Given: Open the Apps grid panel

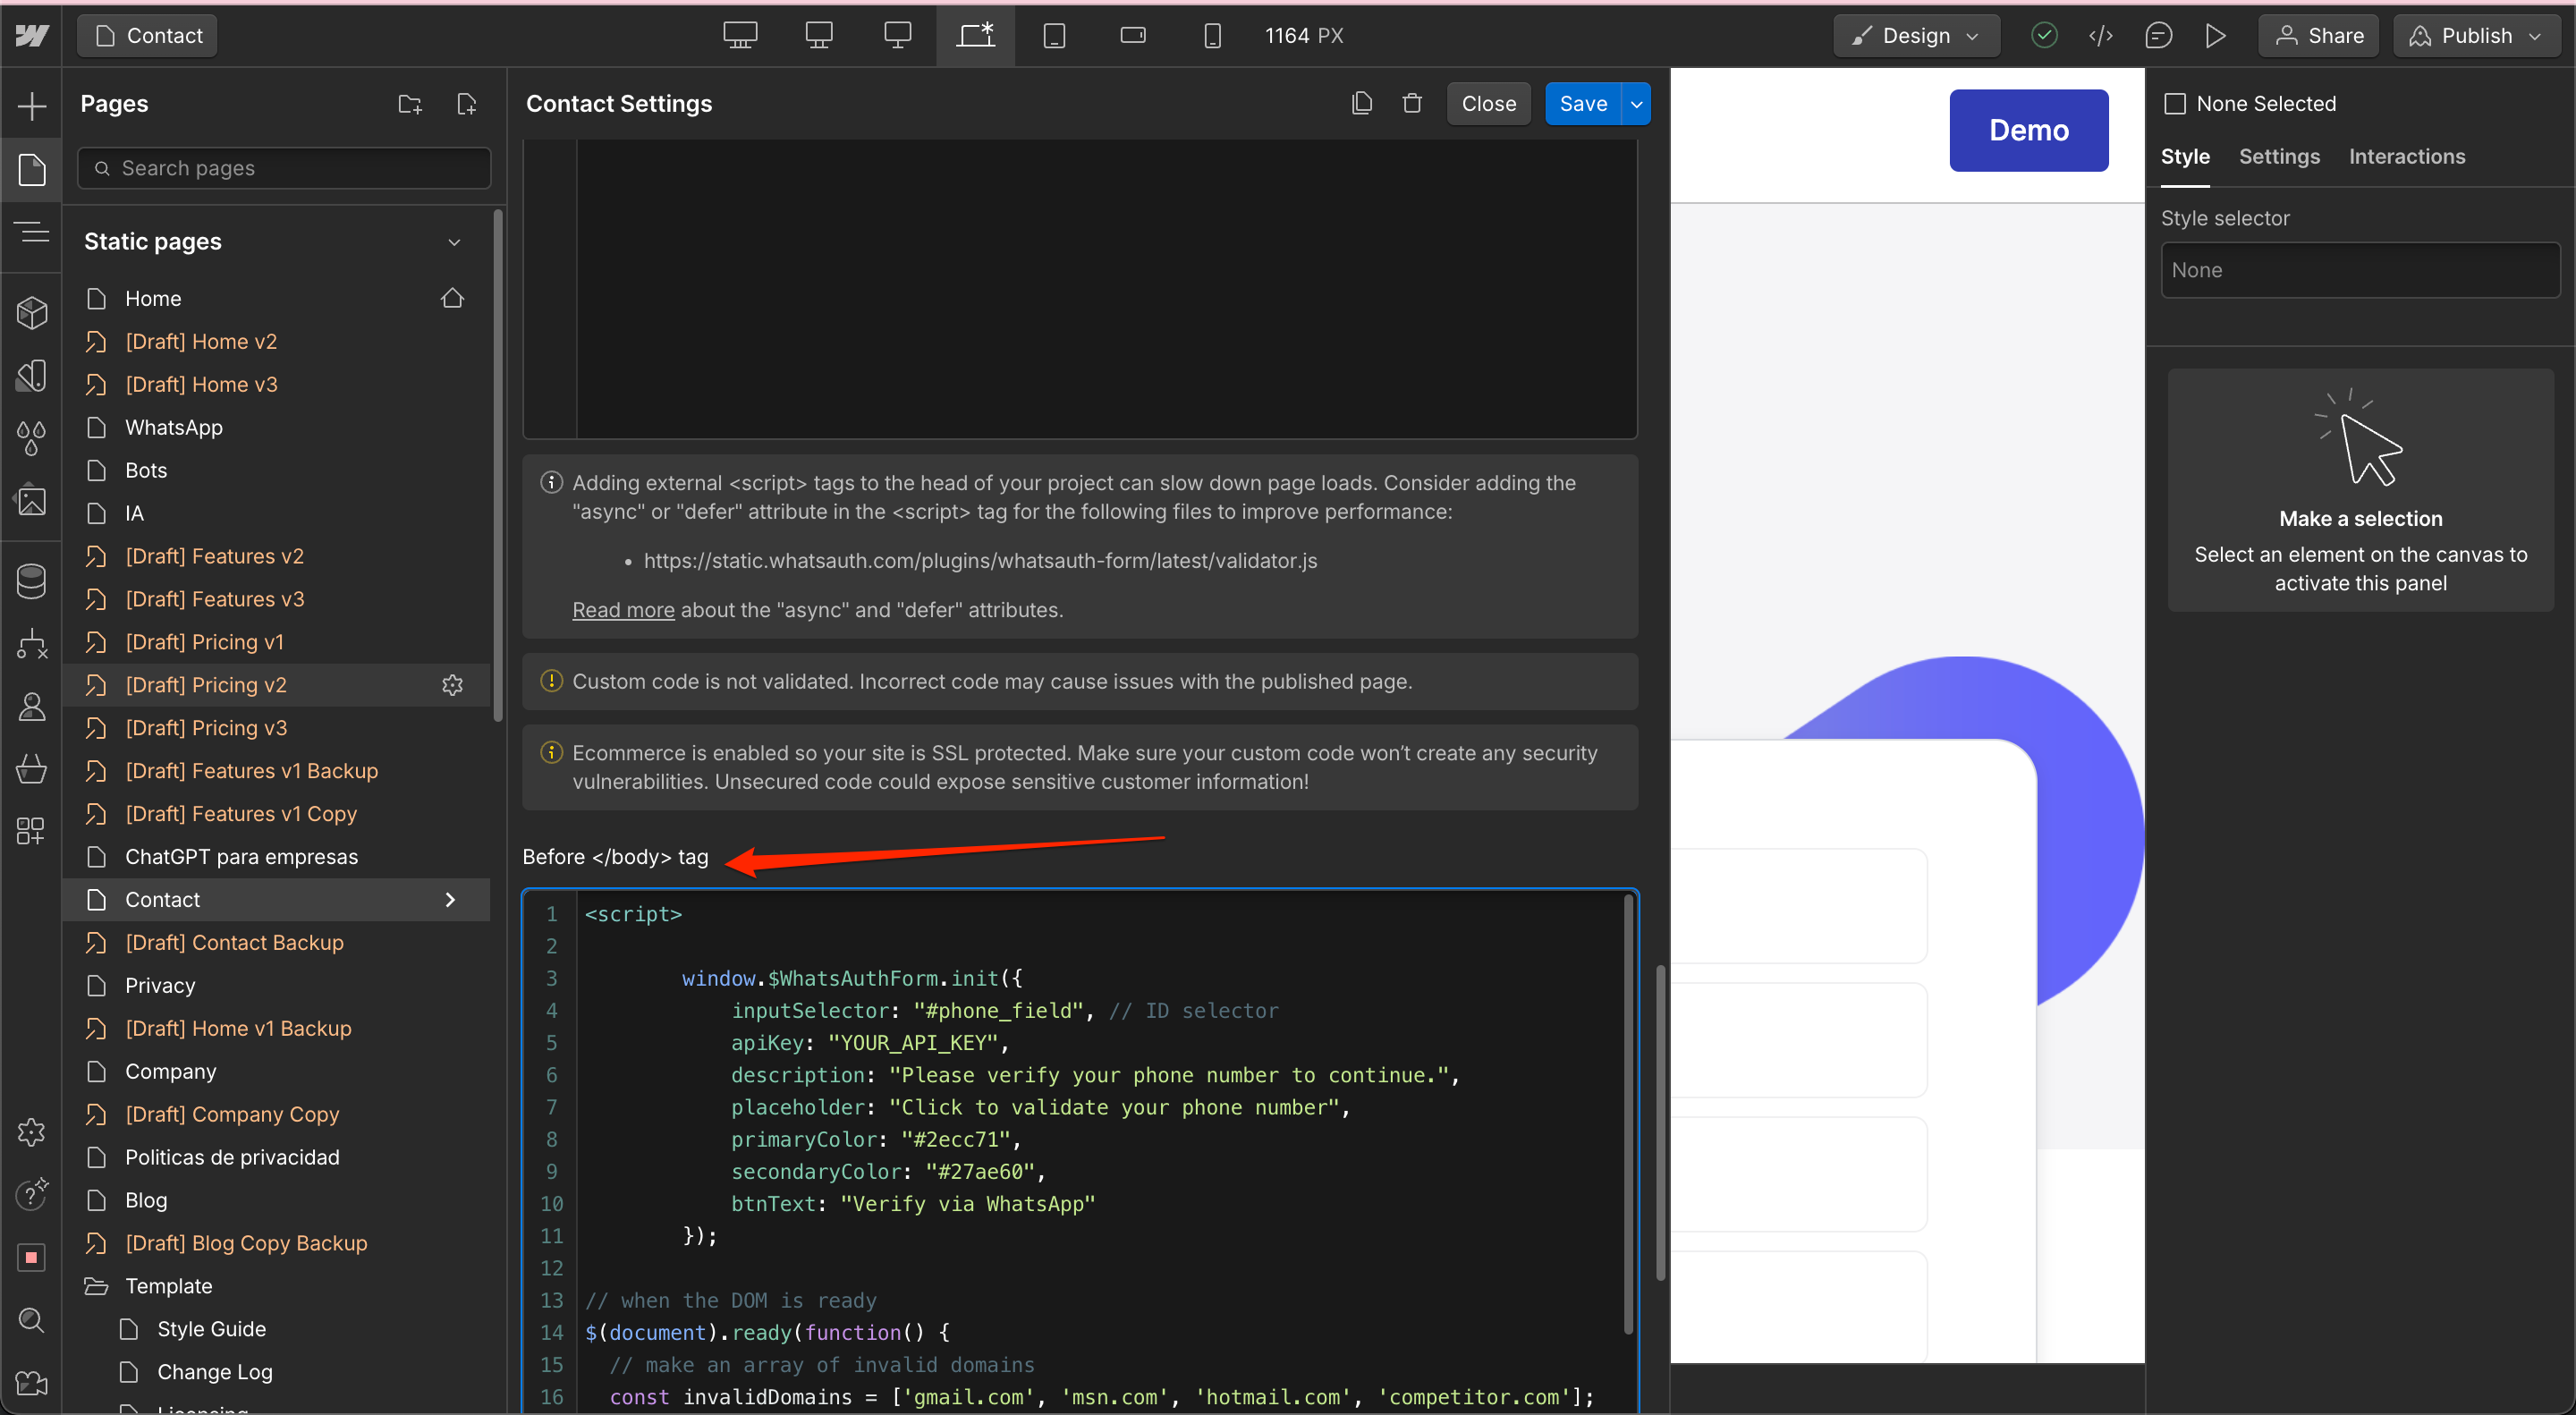Looking at the screenshot, I should click(x=31, y=831).
